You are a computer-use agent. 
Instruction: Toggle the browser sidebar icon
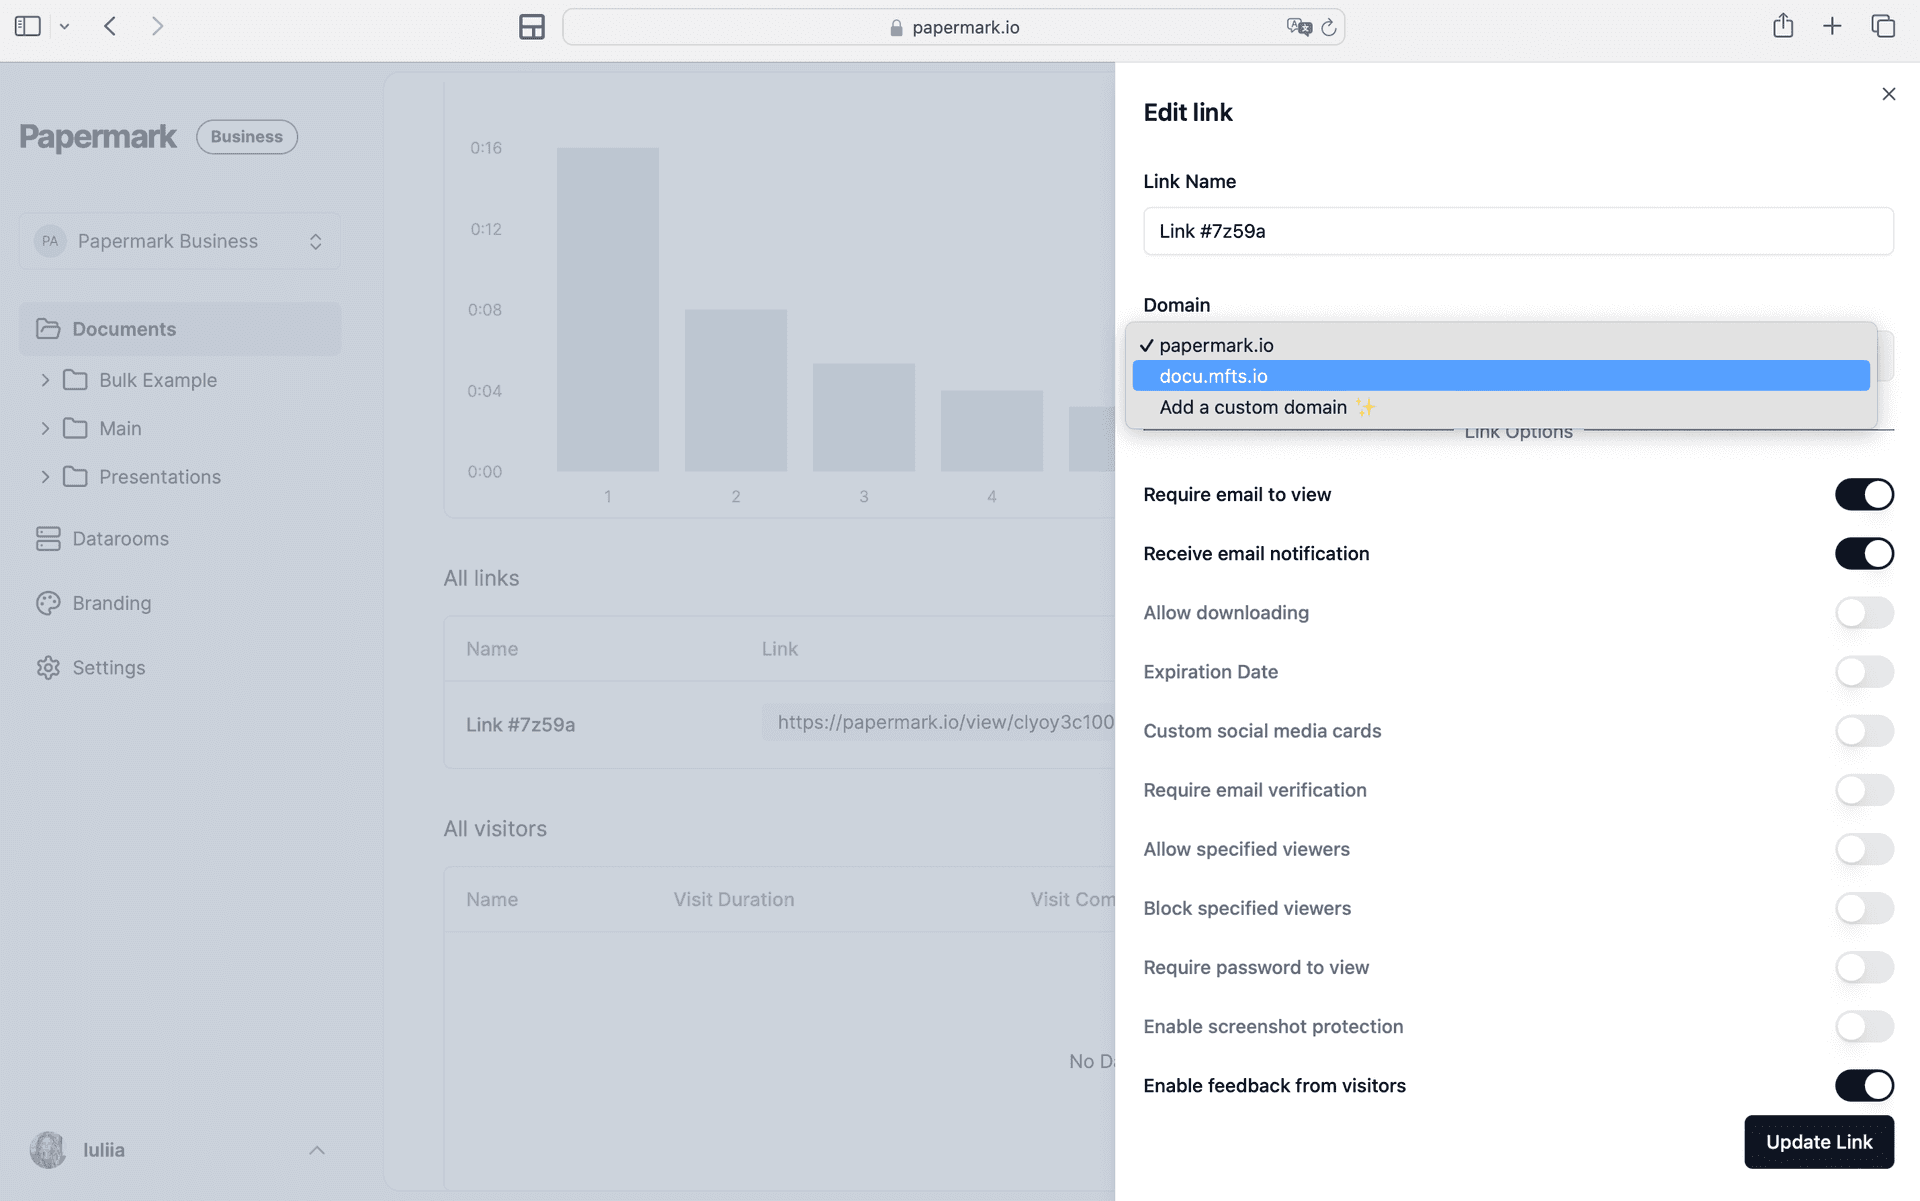pos(28,27)
